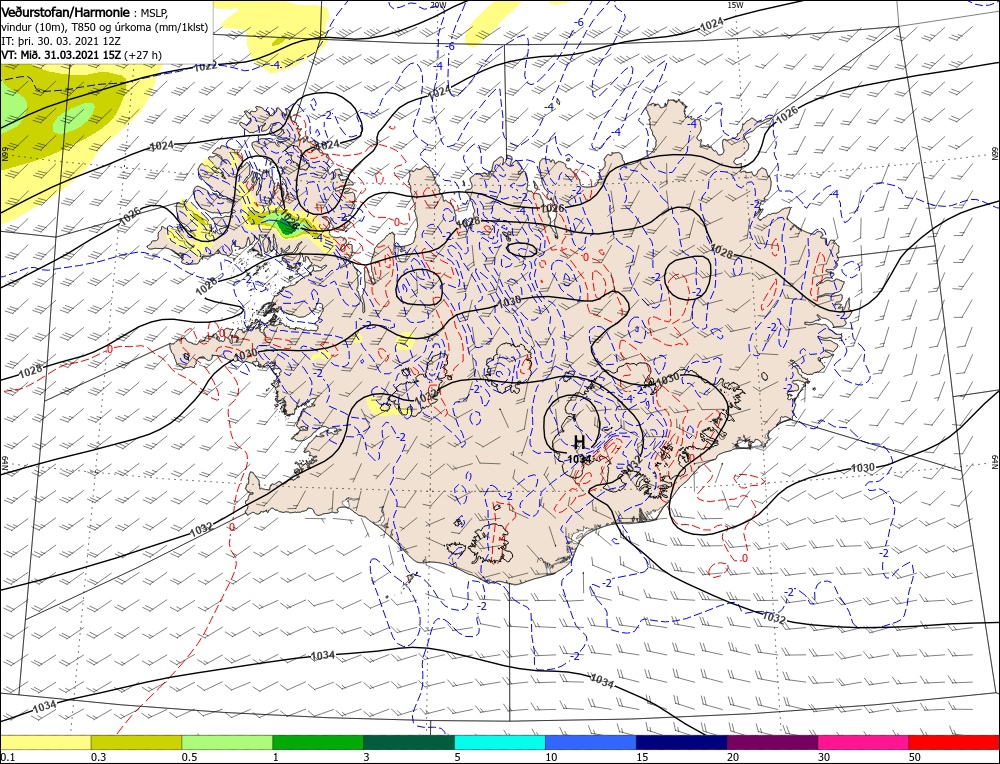Click the 1034 label beneath the H marker
Screen dimensions: 1000x764
click(578, 458)
